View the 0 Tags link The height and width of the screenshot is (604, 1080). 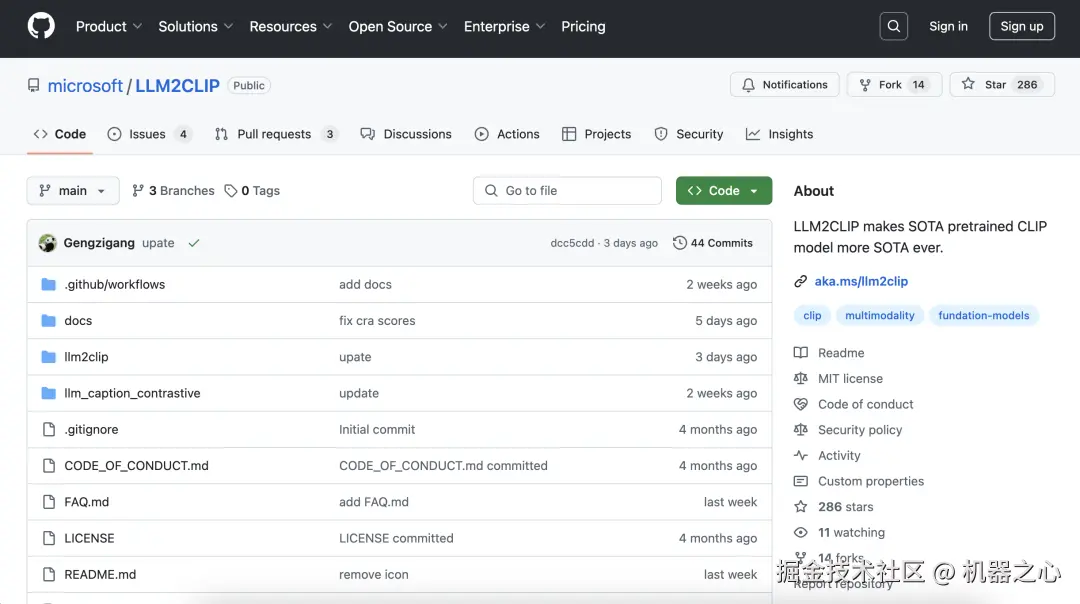[252, 191]
